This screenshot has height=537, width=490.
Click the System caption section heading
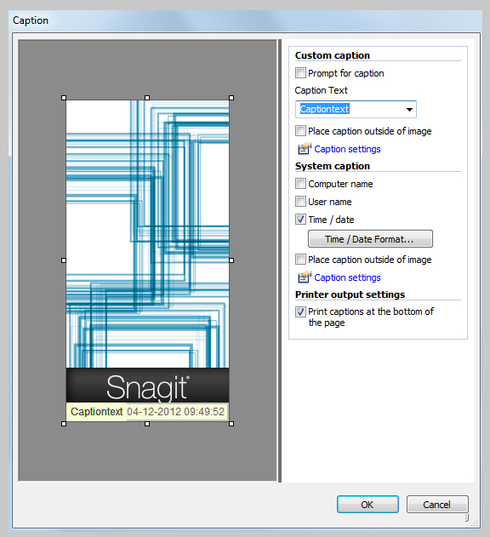click(332, 166)
